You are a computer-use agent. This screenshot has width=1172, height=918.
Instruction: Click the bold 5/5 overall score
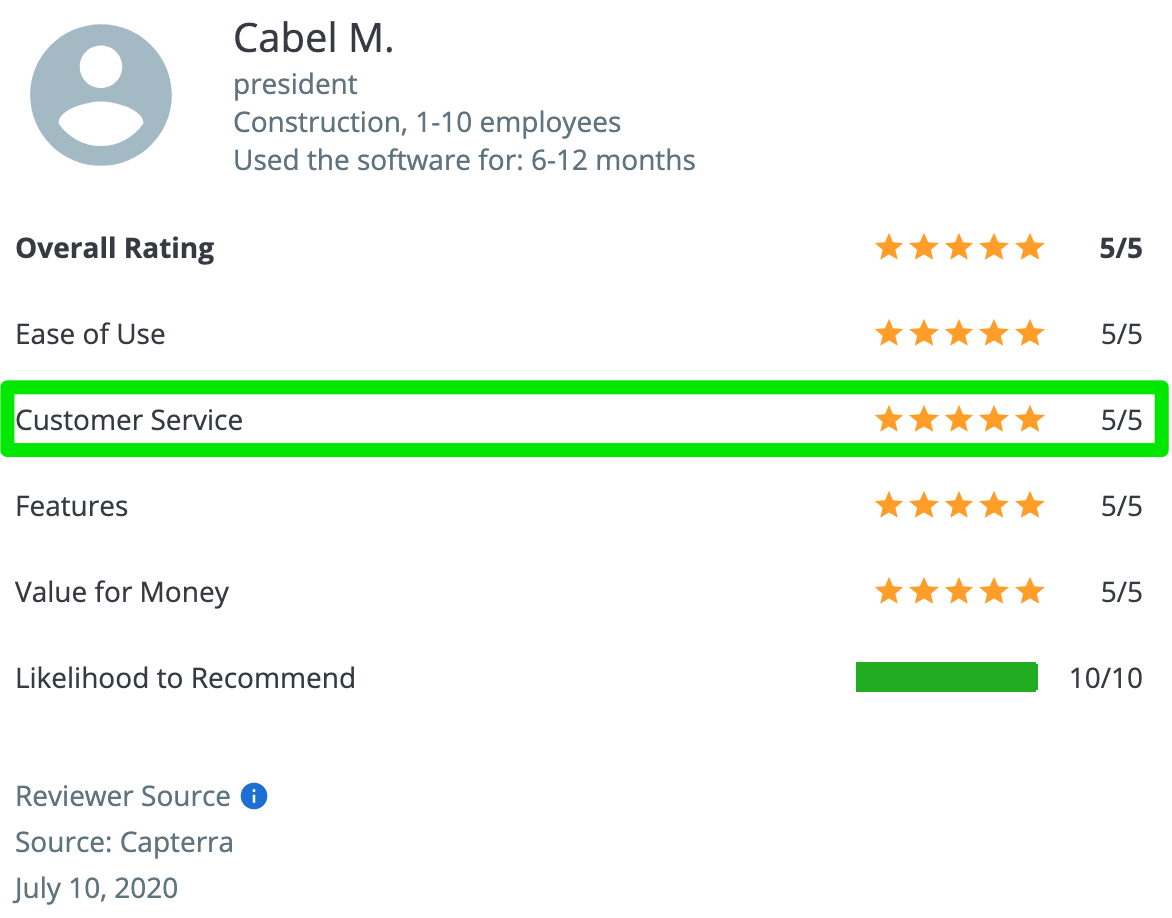coord(1120,248)
